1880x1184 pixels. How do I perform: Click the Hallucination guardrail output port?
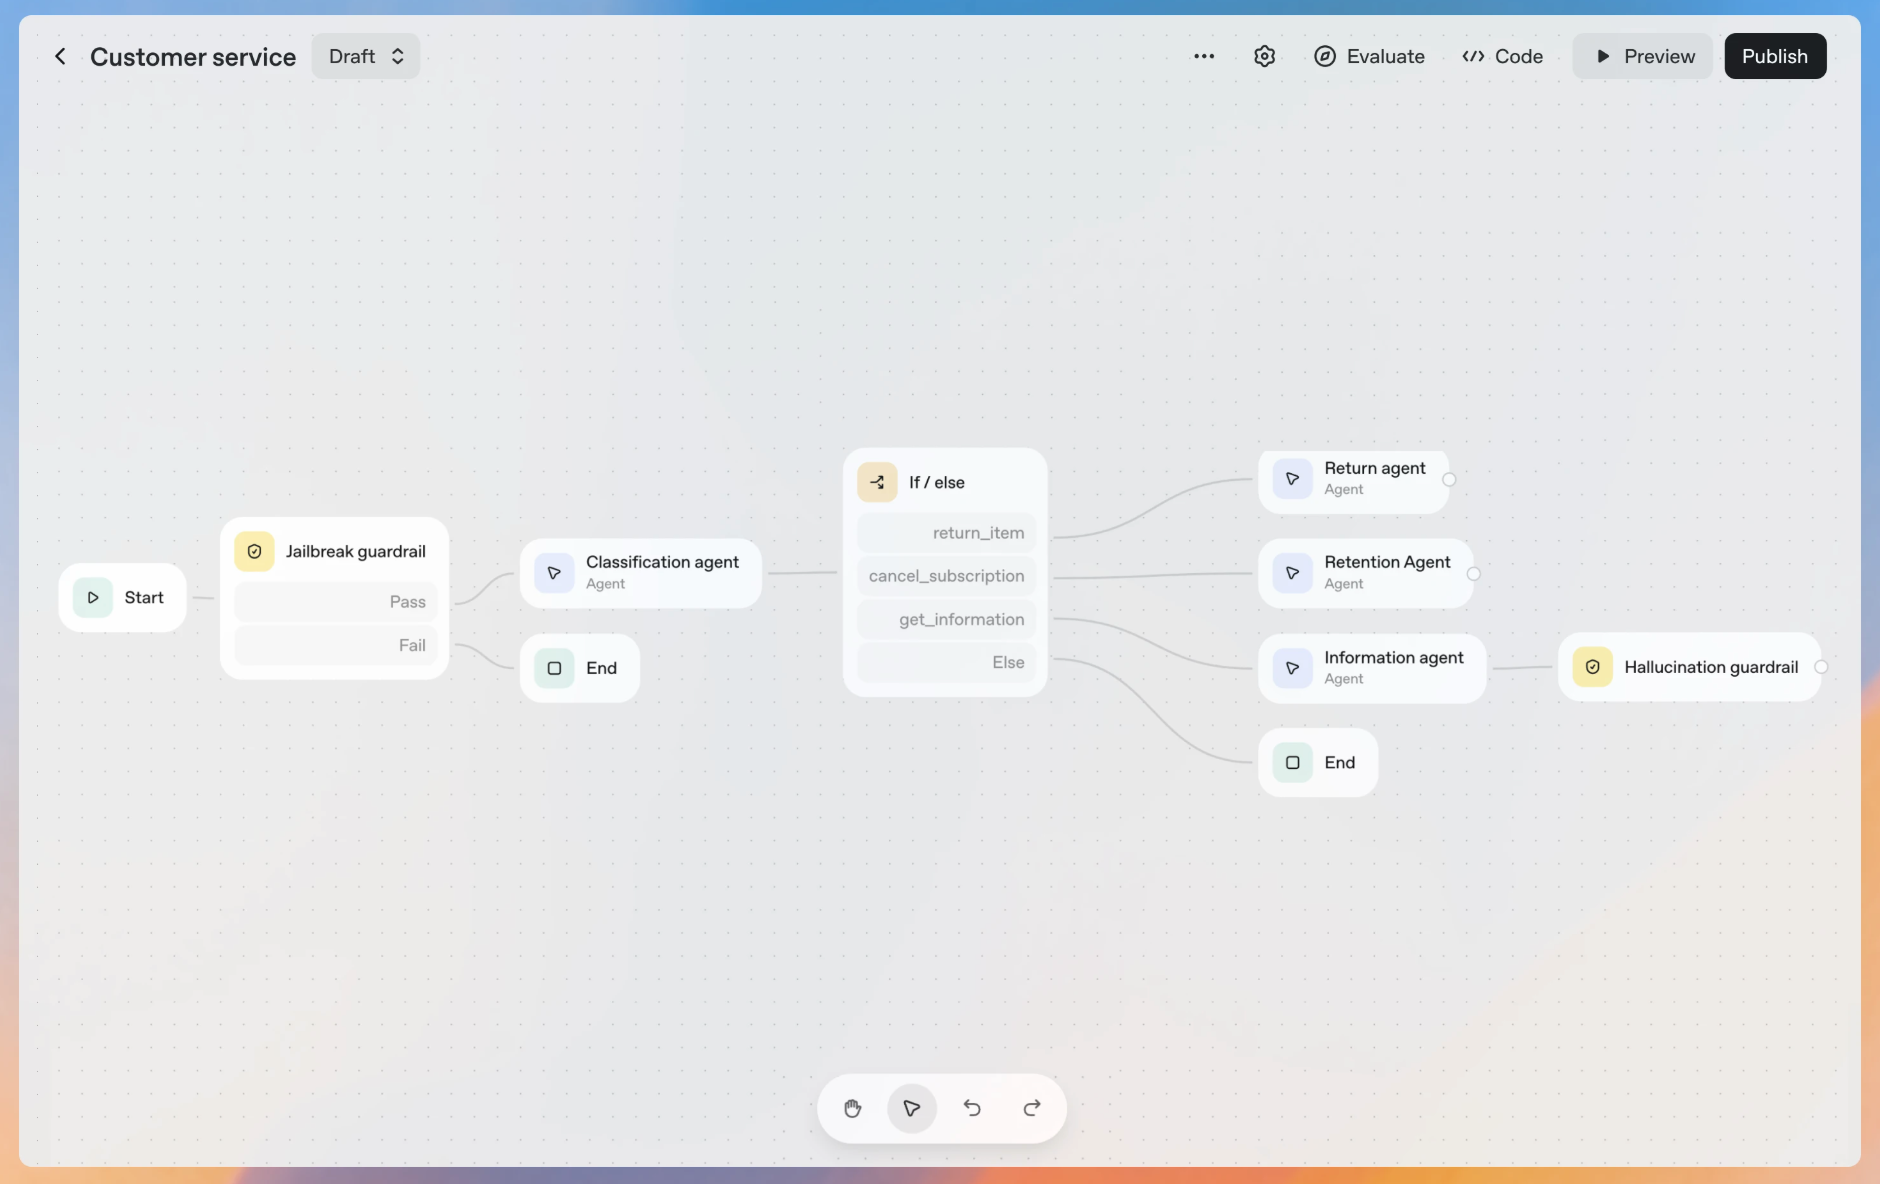pyautogui.click(x=1821, y=667)
